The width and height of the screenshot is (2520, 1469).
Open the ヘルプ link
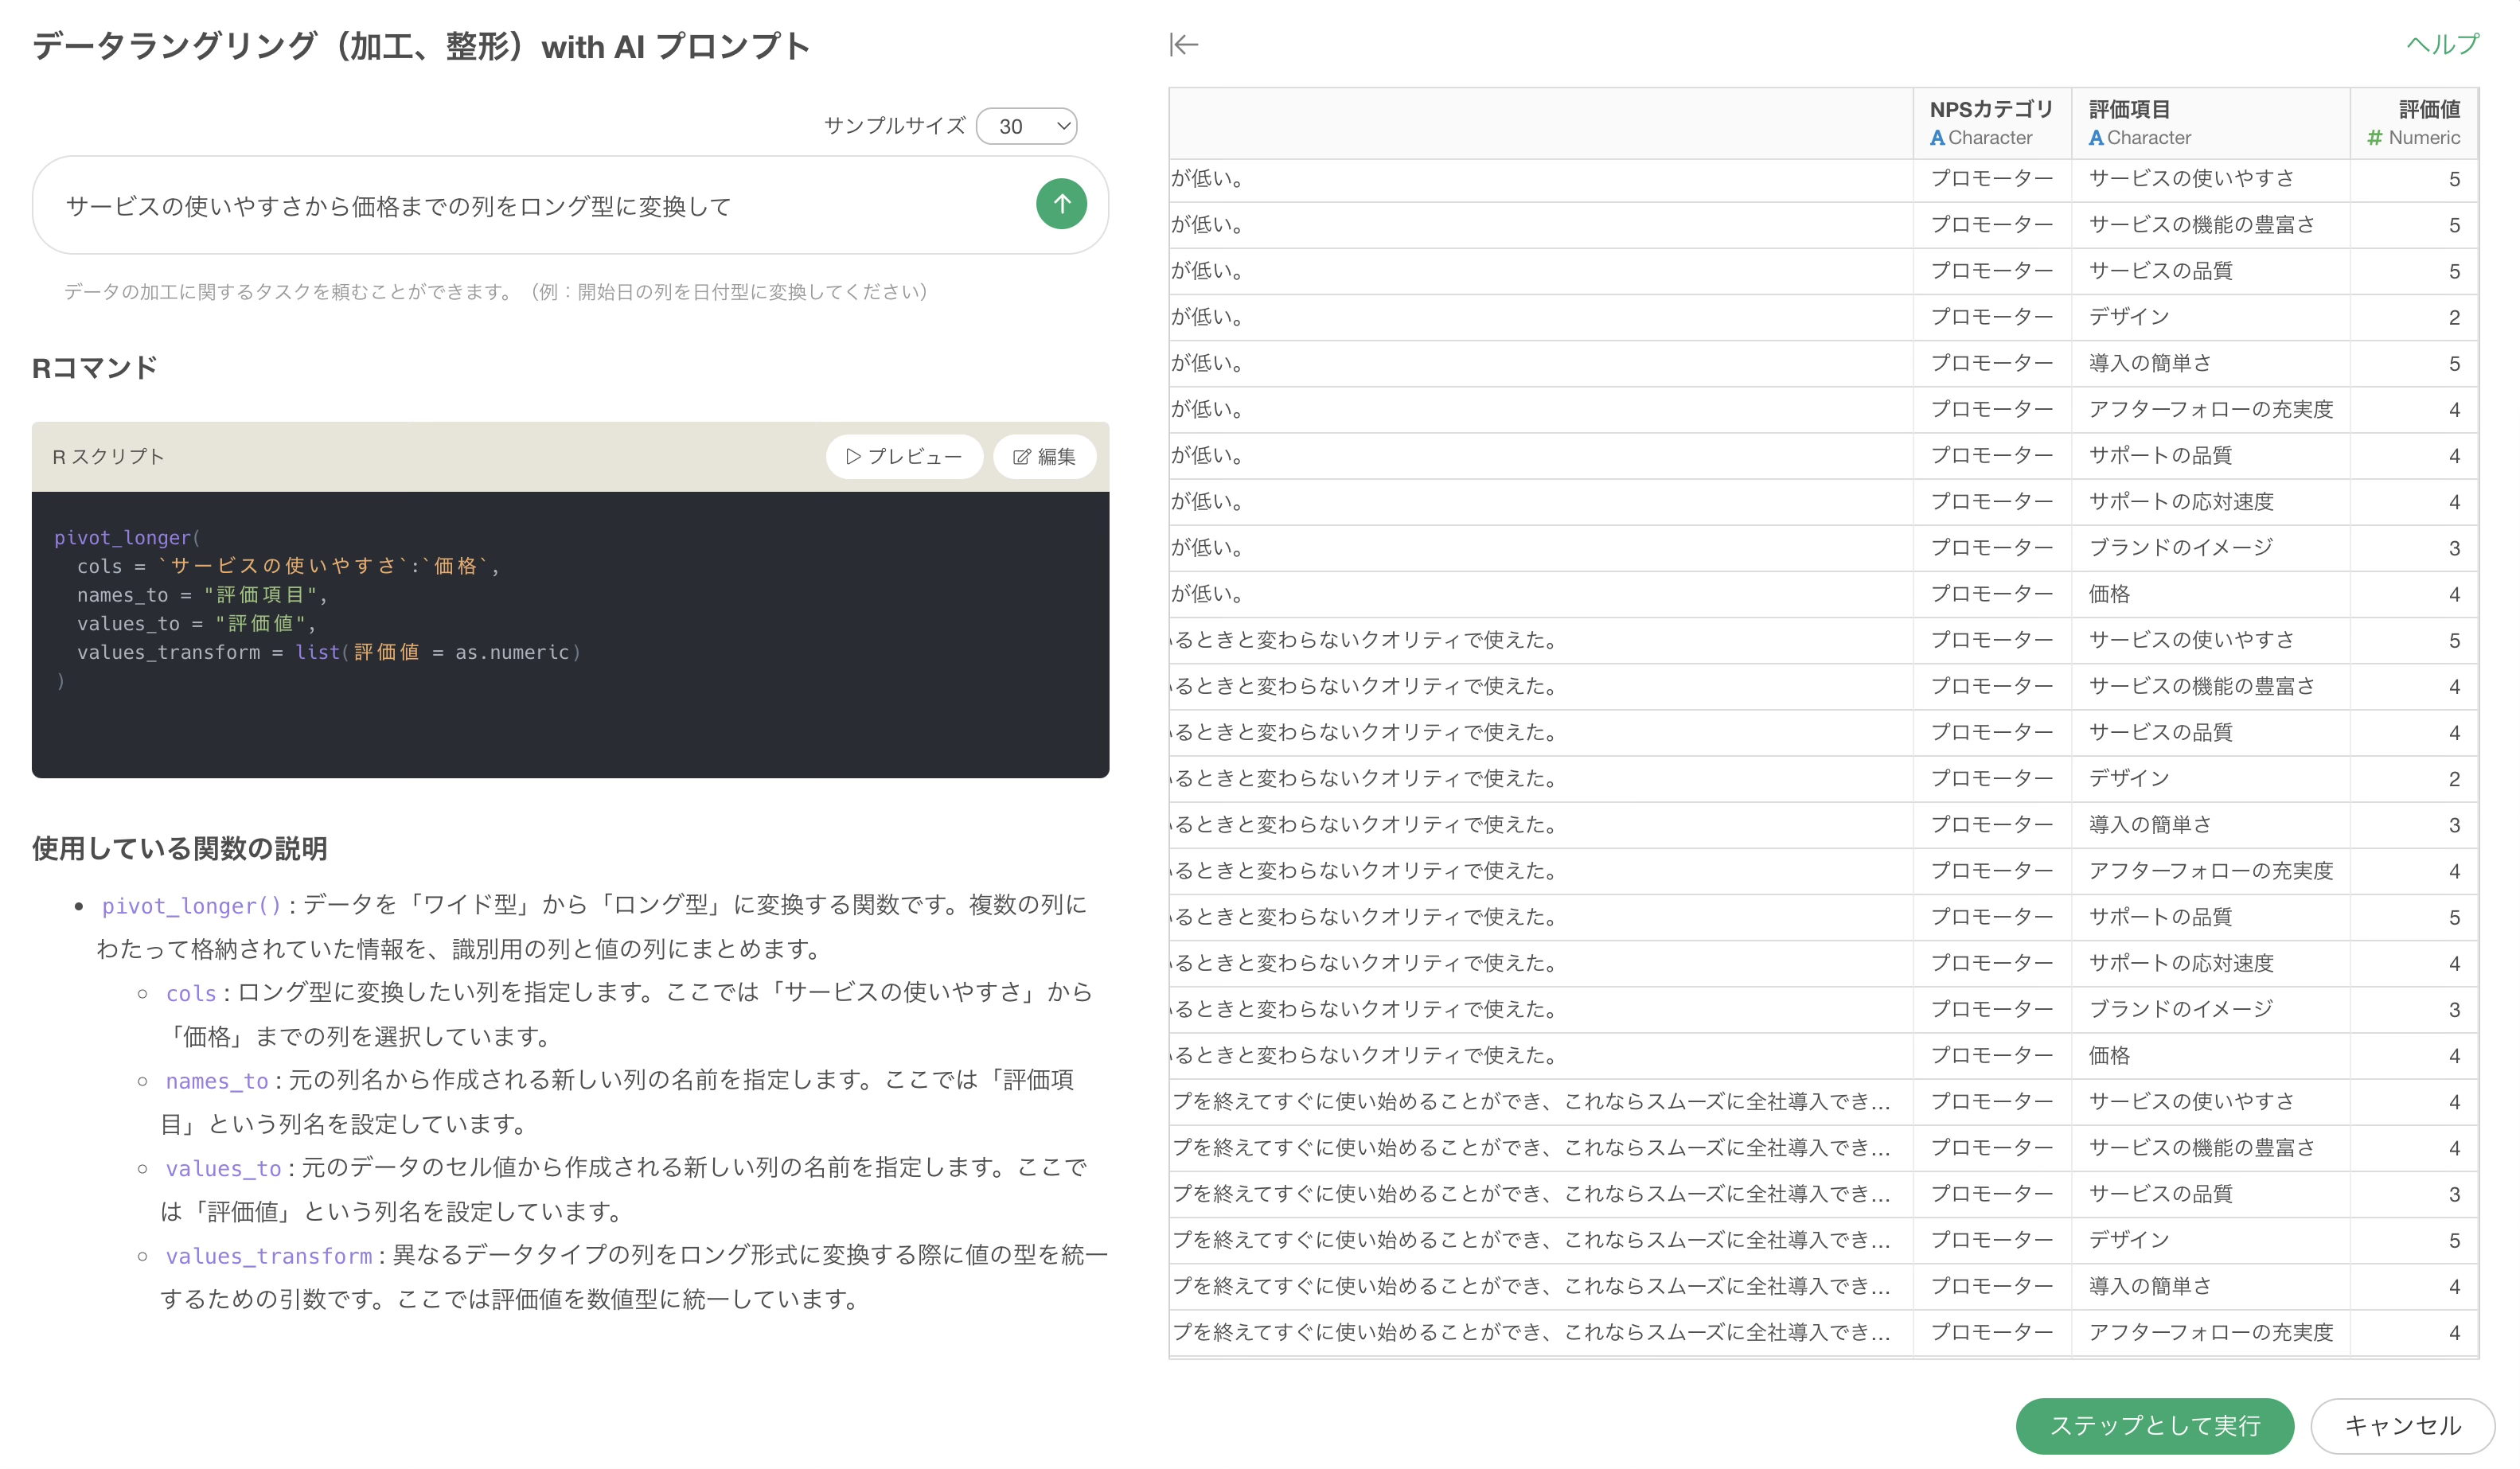[x=2441, y=45]
